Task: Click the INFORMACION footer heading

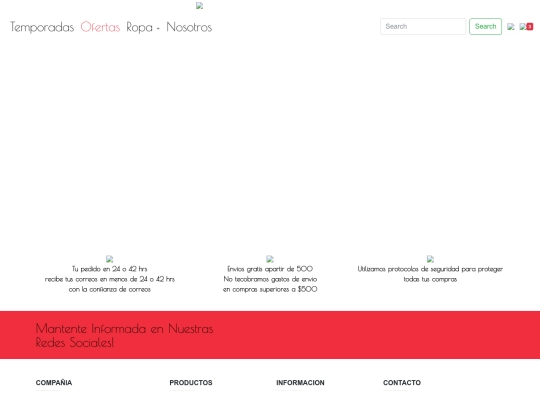Action: [x=300, y=383]
